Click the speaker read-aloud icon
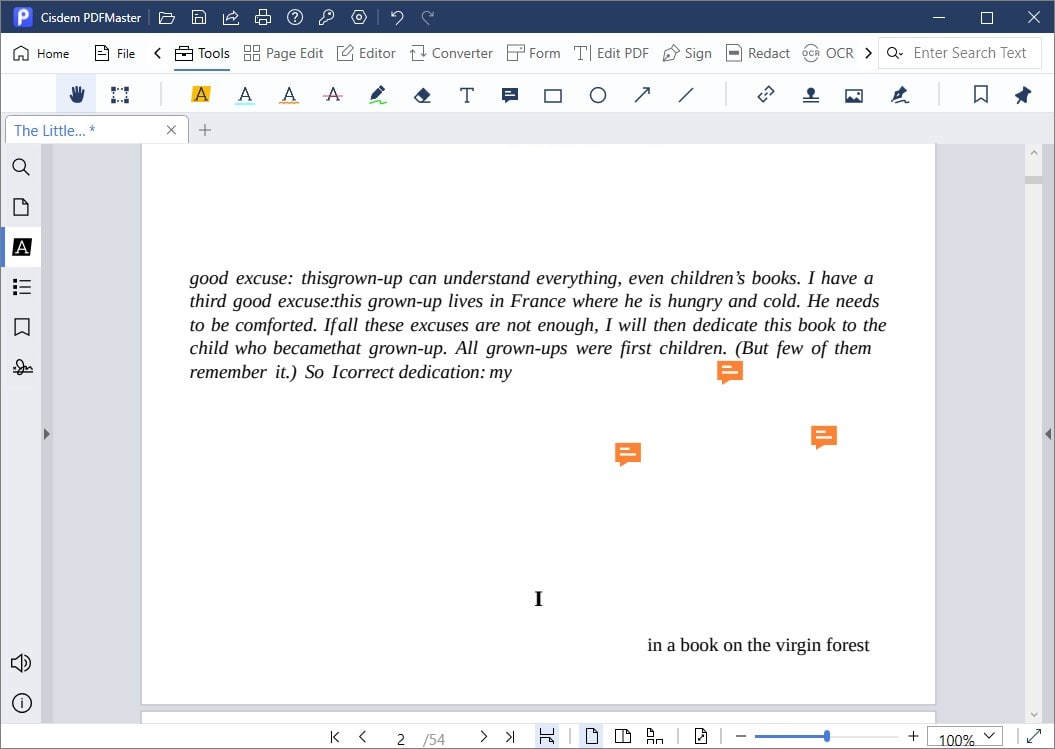The height and width of the screenshot is (749, 1055). pyautogui.click(x=21, y=663)
